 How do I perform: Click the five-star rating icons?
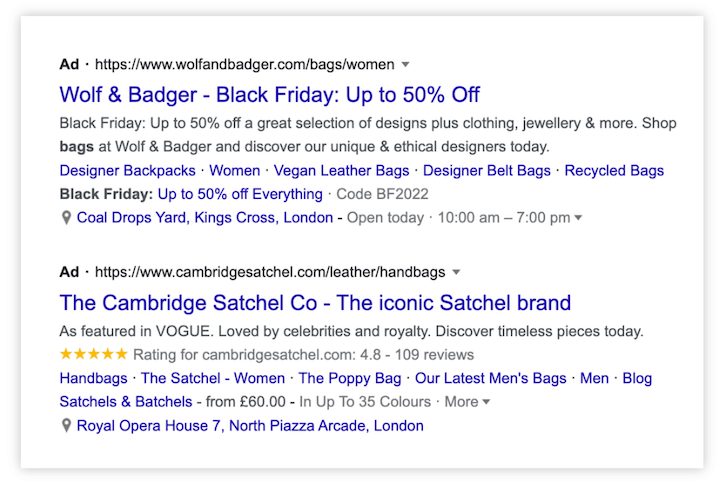click(x=93, y=354)
